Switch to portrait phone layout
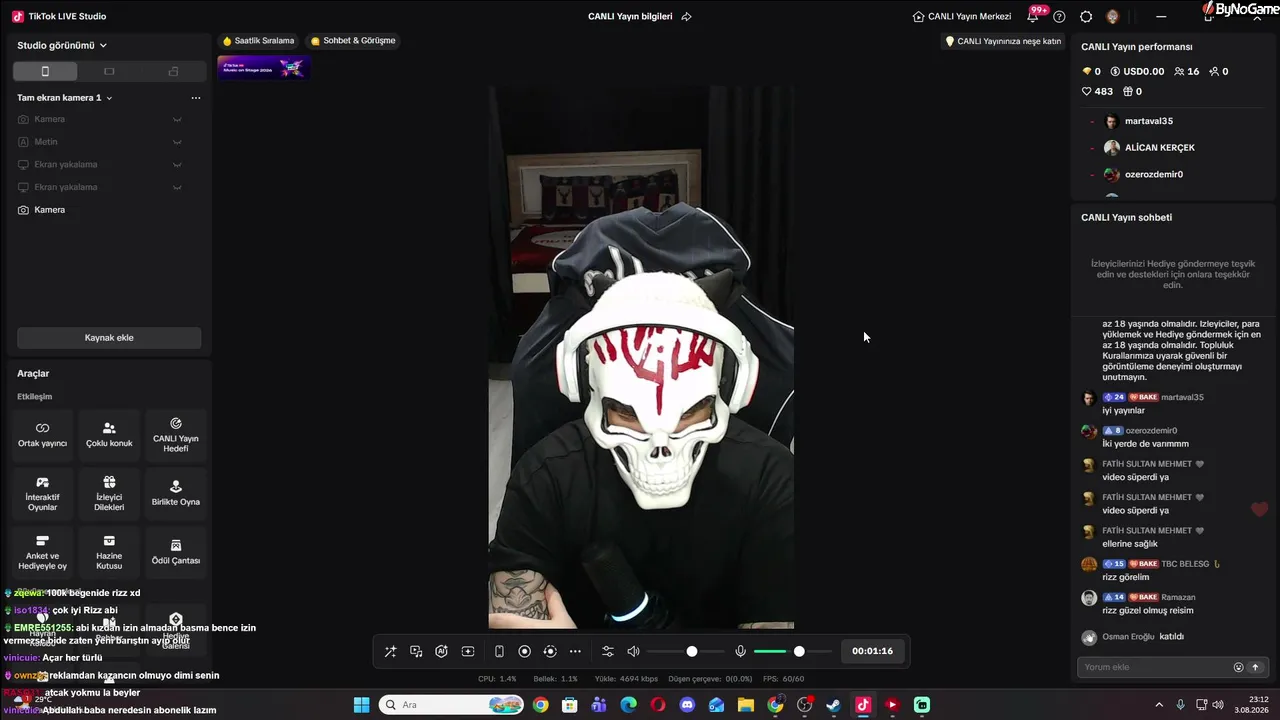 pos(45,71)
